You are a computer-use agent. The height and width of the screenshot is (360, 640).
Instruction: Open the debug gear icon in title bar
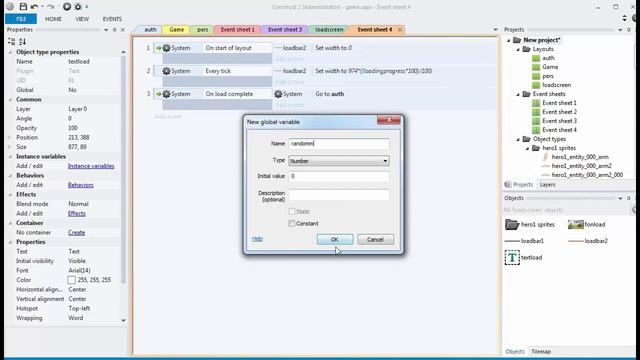78,7
